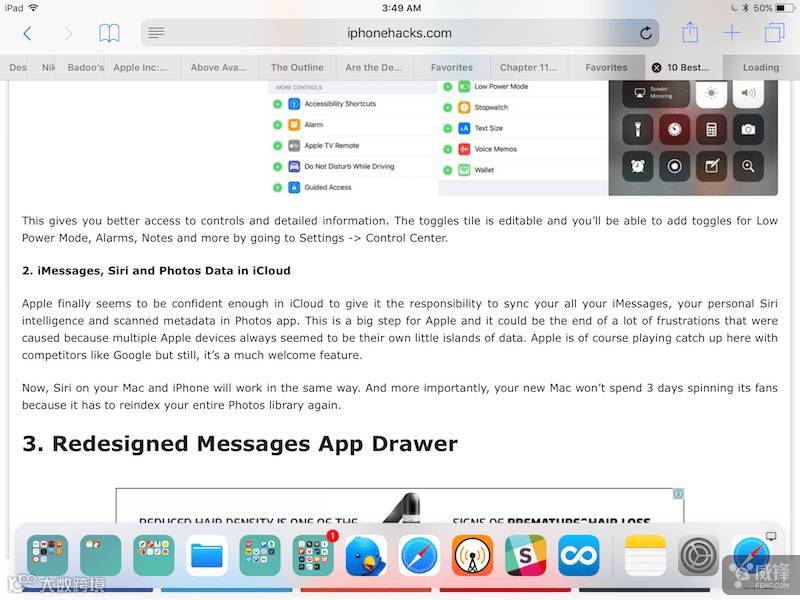The width and height of the screenshot is (800, 600).
Task: Tap green plus next to Stopwatch
Action: [447, 108]
